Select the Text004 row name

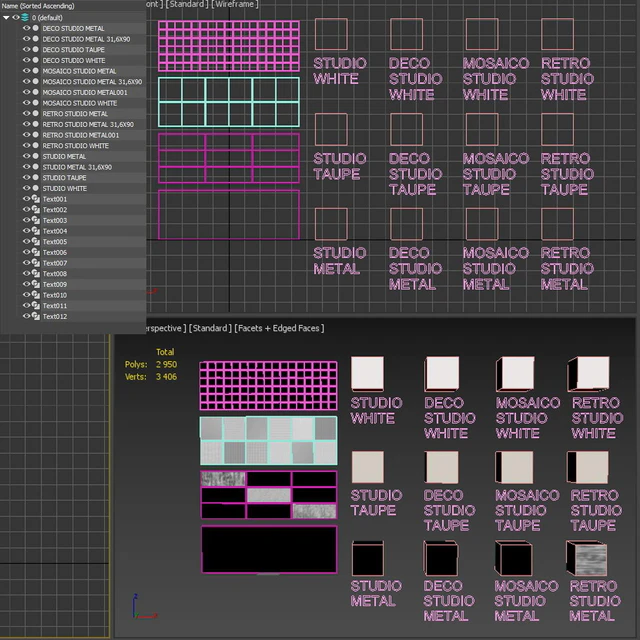(x=55, y=231)
